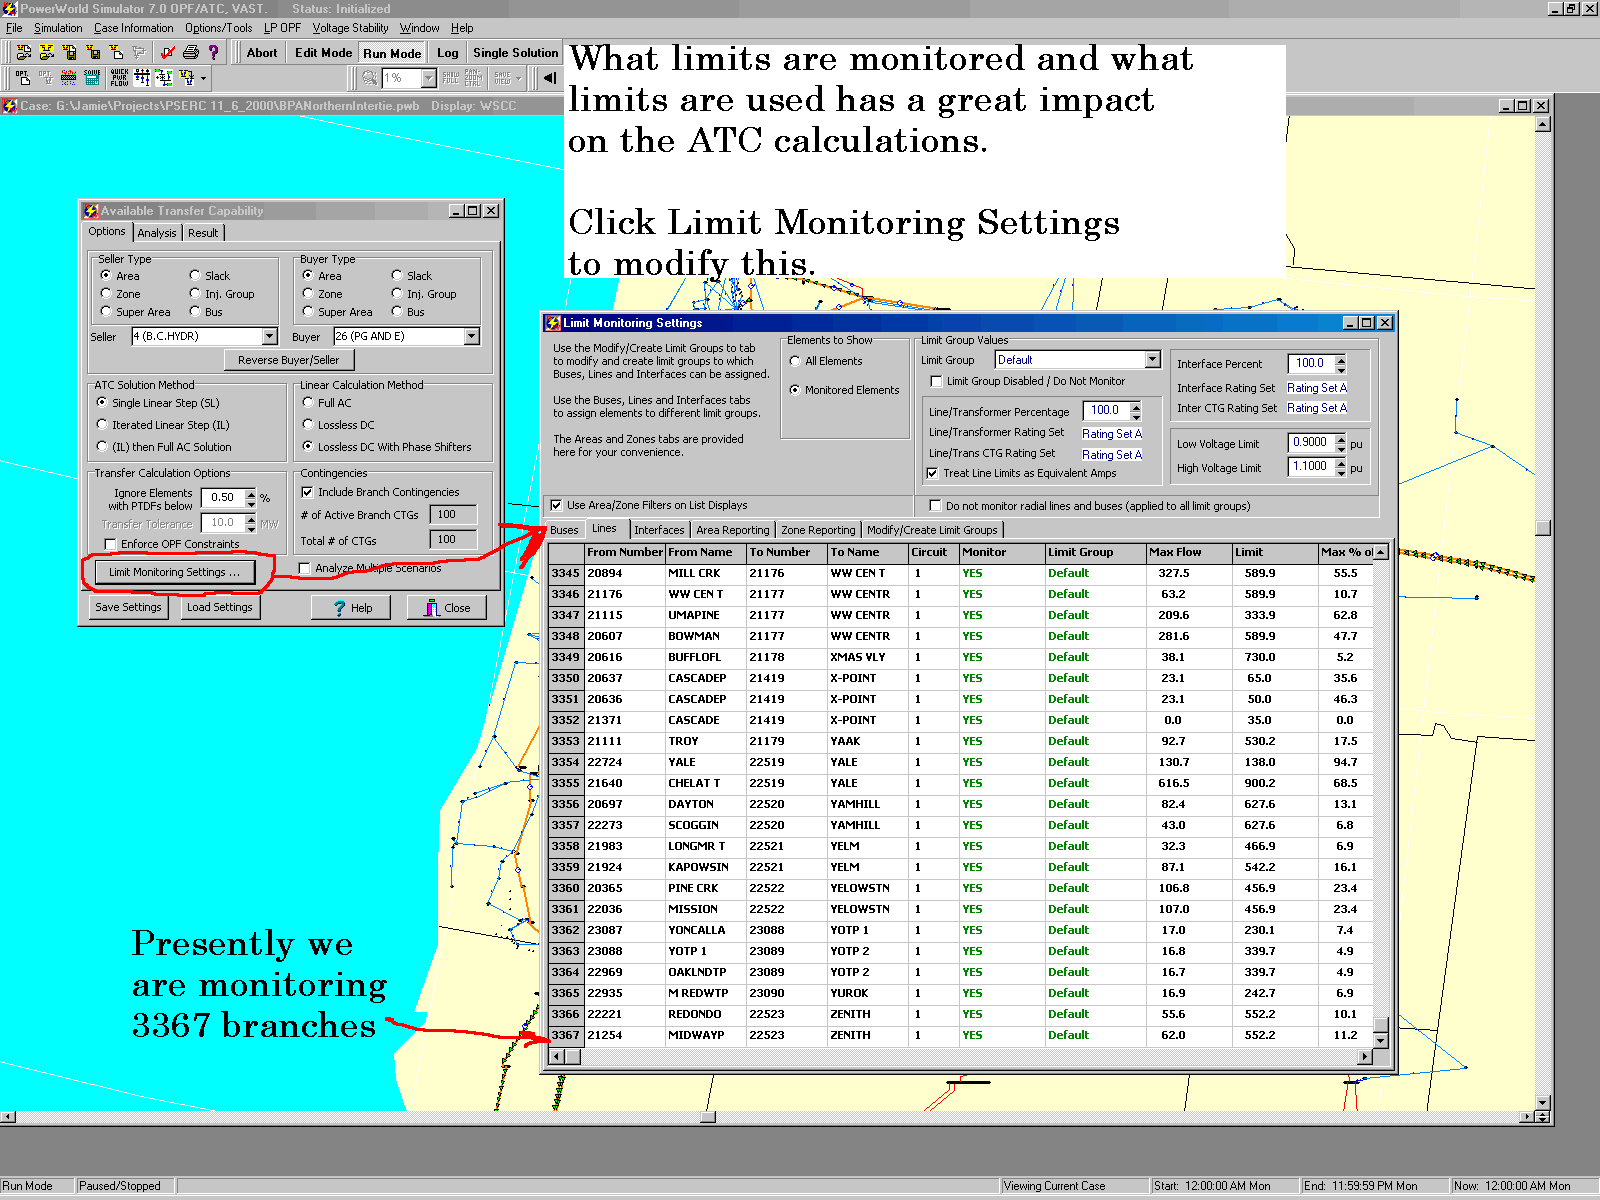Click the Edit Mode toolbar button

pos(323,53)
